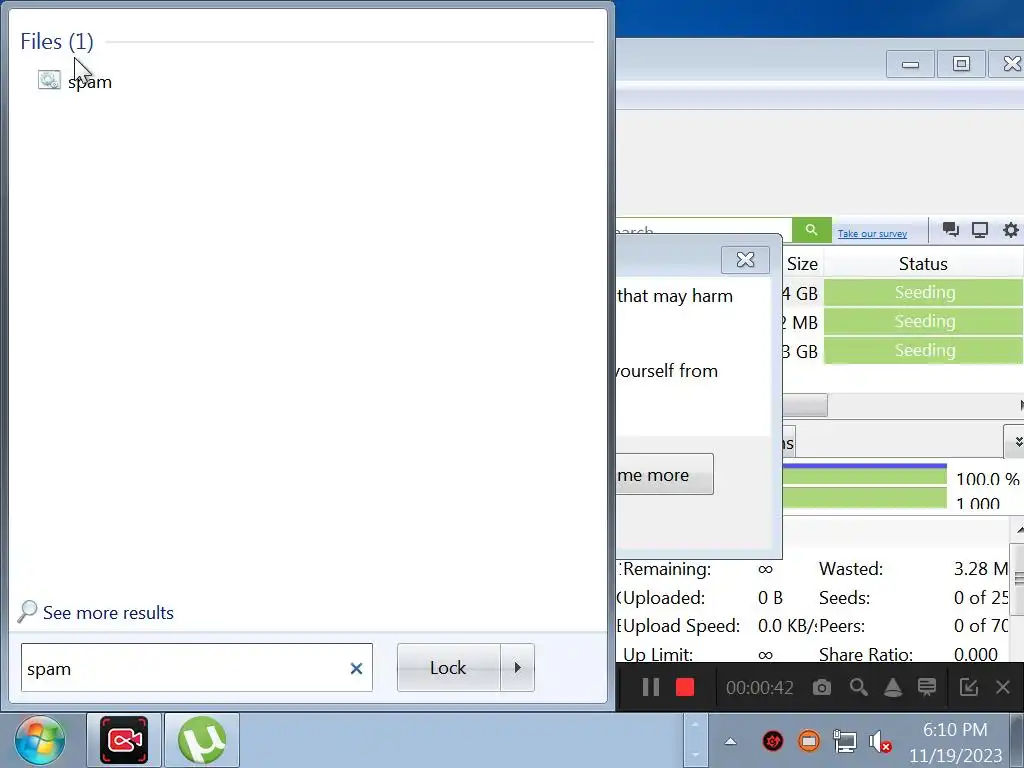The width and height of the screenshot is (1024, 768).
Task: Click the Share Ratio value 0.000
Action: click(x=976, y=654)
